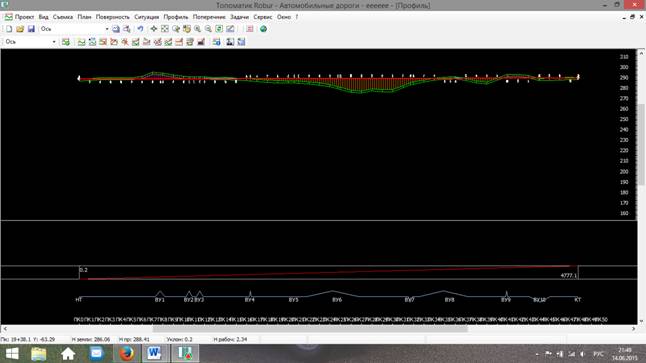This screenshot has width=646, height=363.
Task: Zoom in with the magnifier plus icon
Action: click(197, 29)
